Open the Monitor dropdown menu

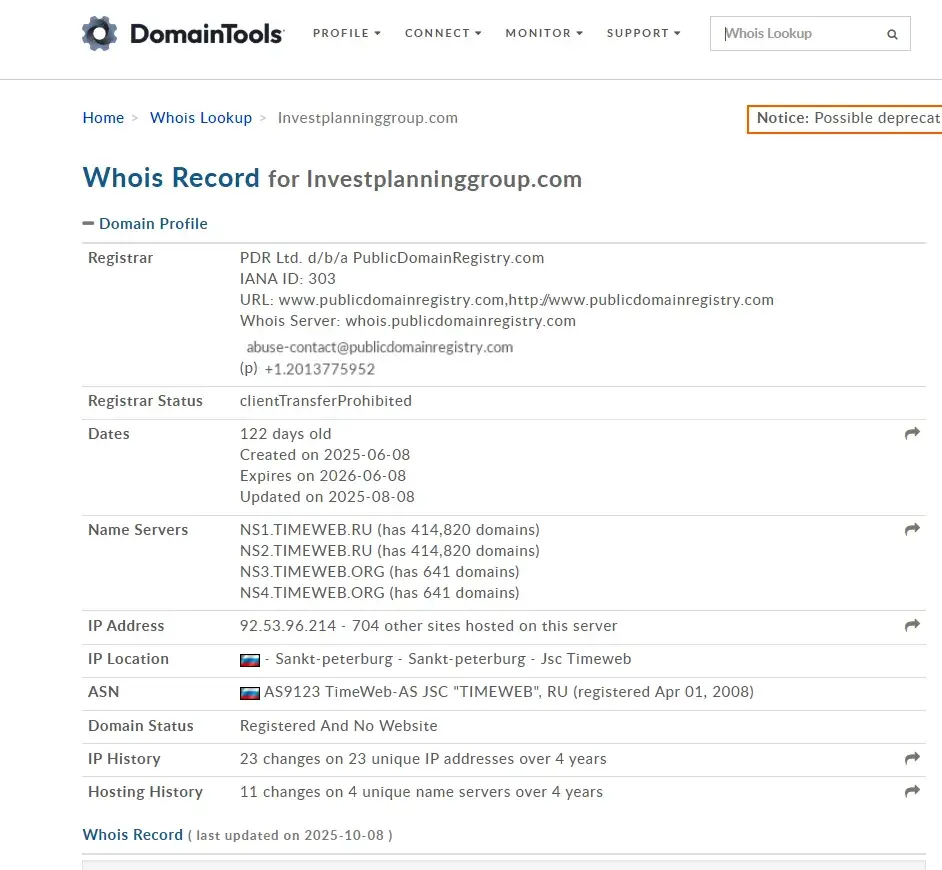544,33
